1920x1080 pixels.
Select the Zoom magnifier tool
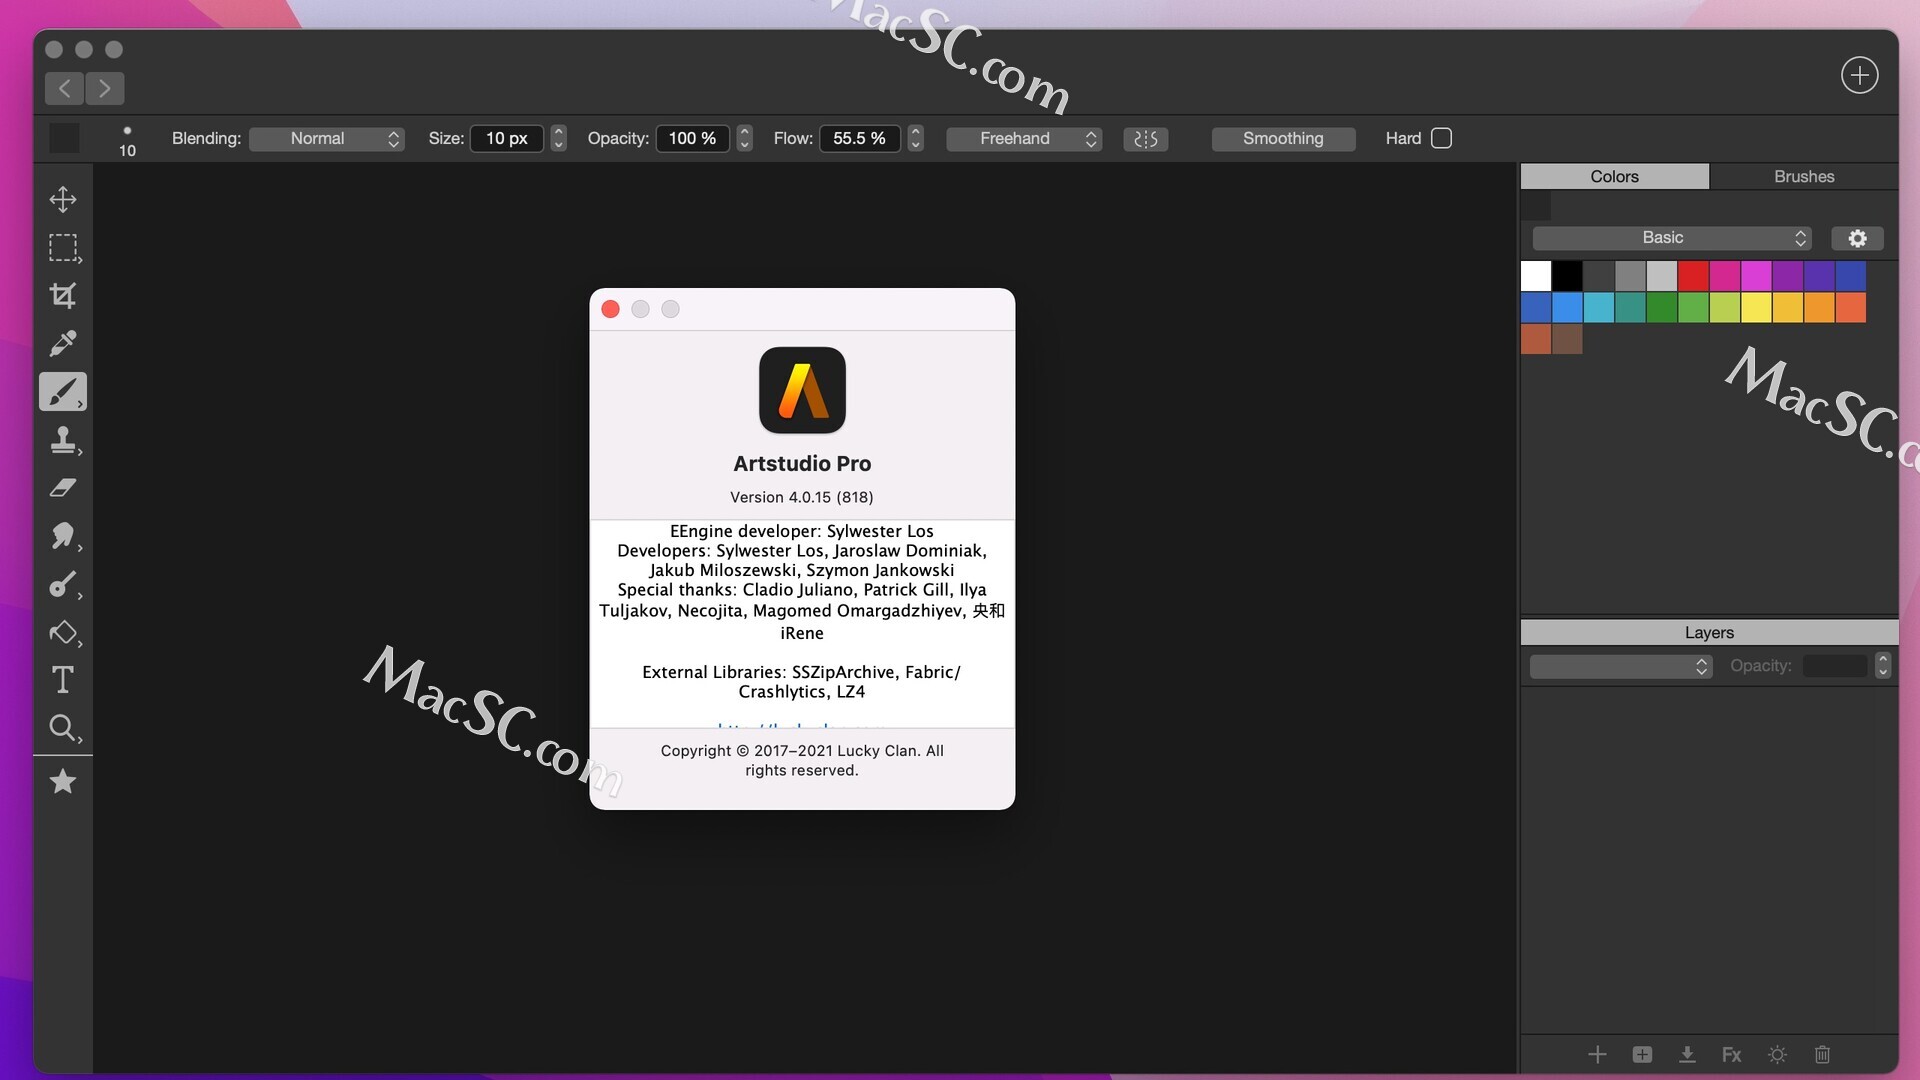(63, 728)
